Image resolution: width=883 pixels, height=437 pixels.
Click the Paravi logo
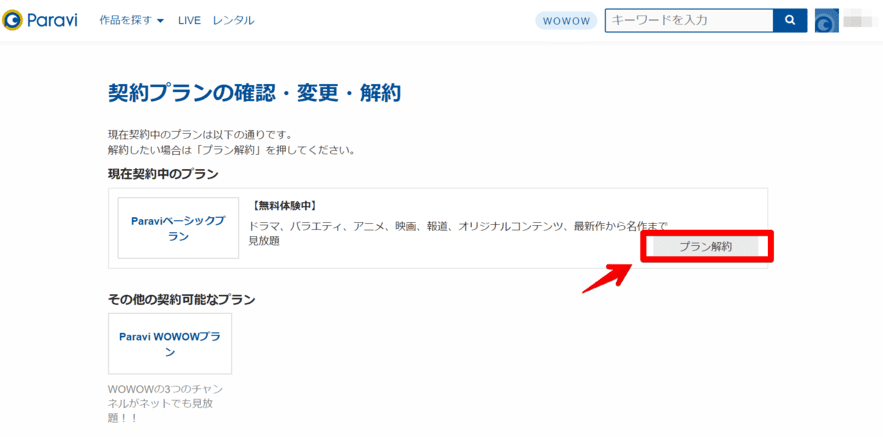pyautogui.click(x=40, y=20)
